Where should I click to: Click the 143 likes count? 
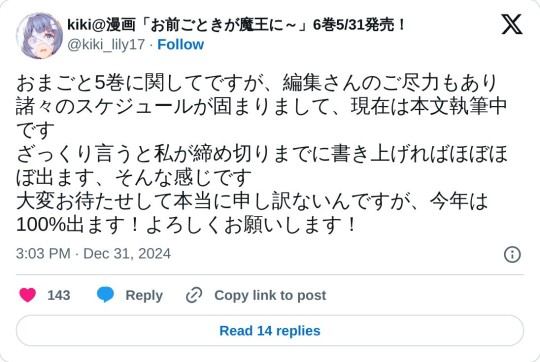[x=59, y=295]
